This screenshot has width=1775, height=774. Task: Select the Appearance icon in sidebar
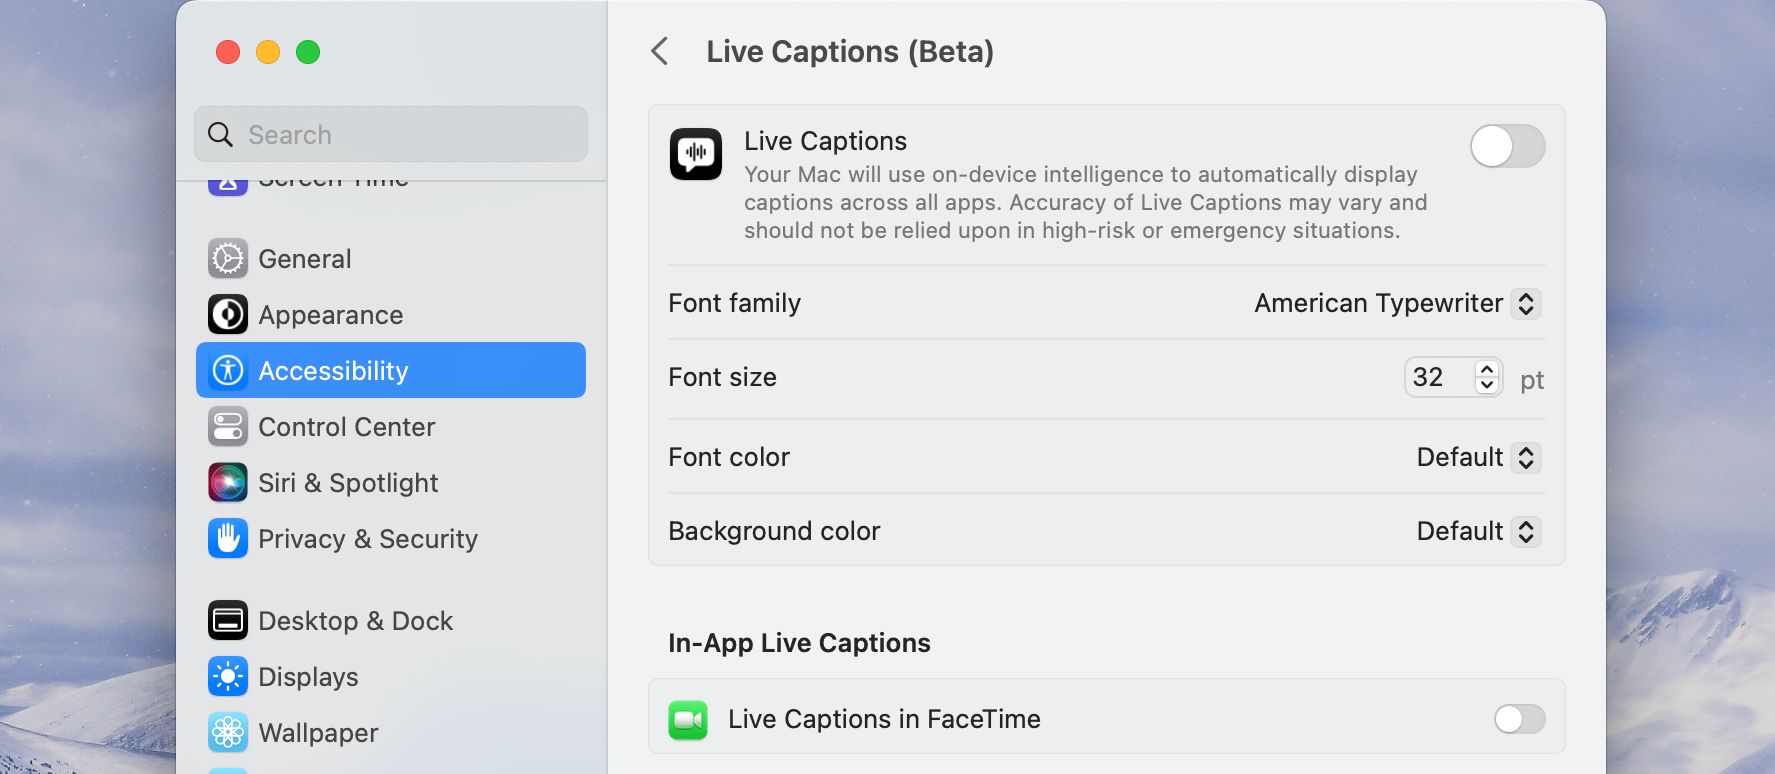click(x=228, y=315)
